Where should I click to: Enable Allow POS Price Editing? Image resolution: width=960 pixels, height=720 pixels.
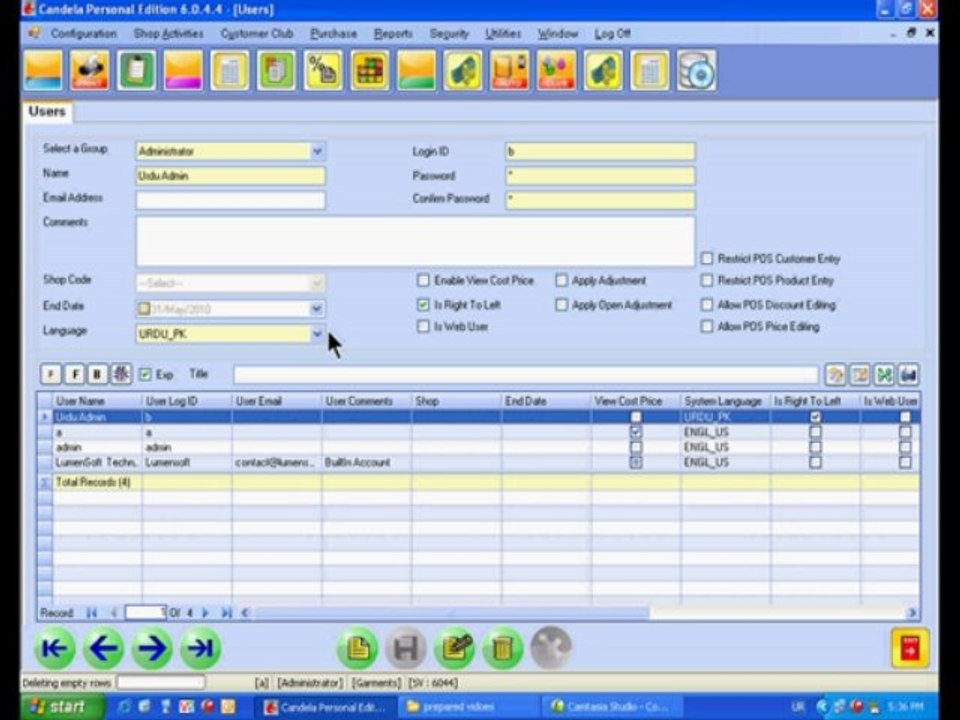pyautogui.click(x=707, y=326)
